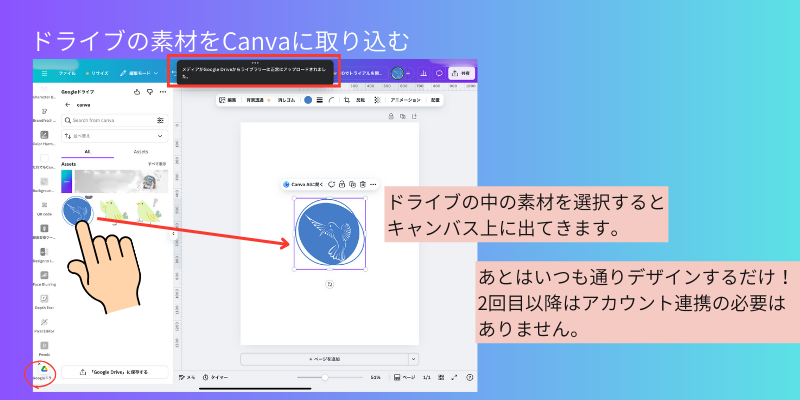This screenshot has height=400, width=800.
Task: Open the メモ notes panel
Action: [x=187, y=378]
